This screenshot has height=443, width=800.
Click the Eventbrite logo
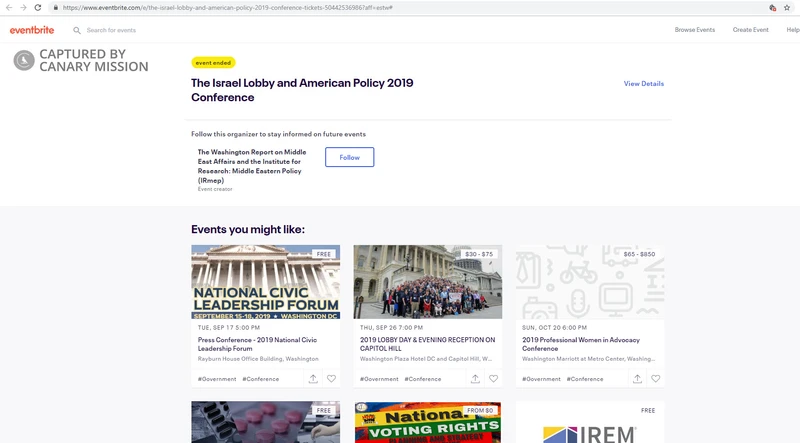pyautogui.click(x=32, y=30)
